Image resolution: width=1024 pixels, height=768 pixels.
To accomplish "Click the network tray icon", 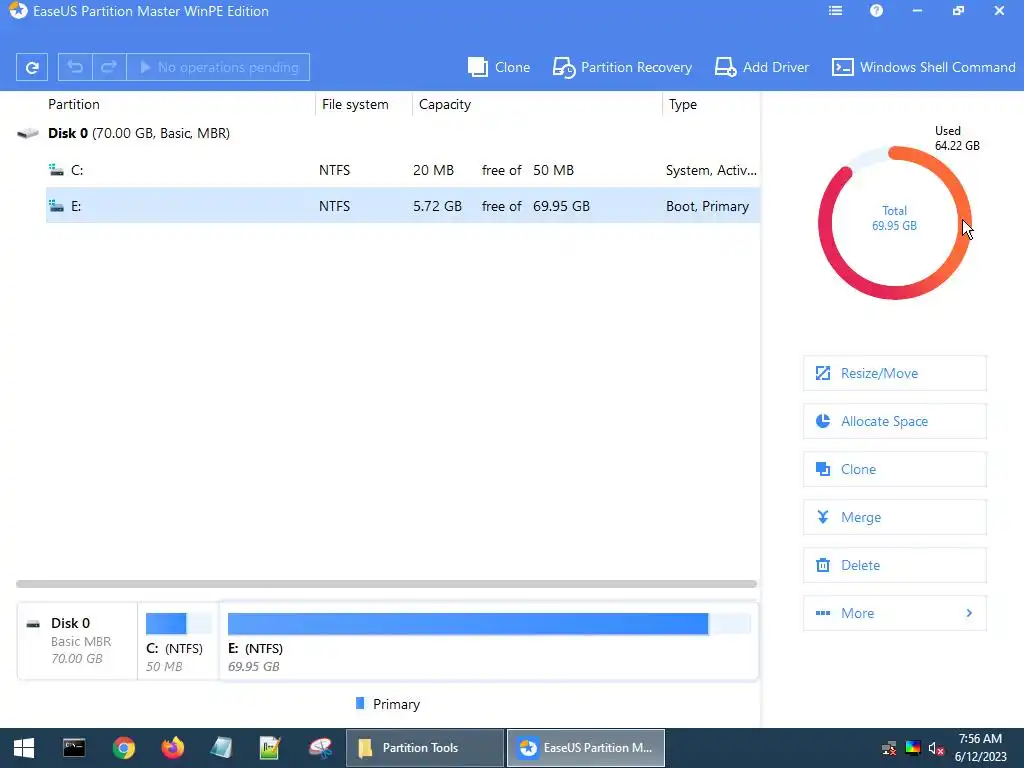I will pyautogui.click(x=889, y=748).
